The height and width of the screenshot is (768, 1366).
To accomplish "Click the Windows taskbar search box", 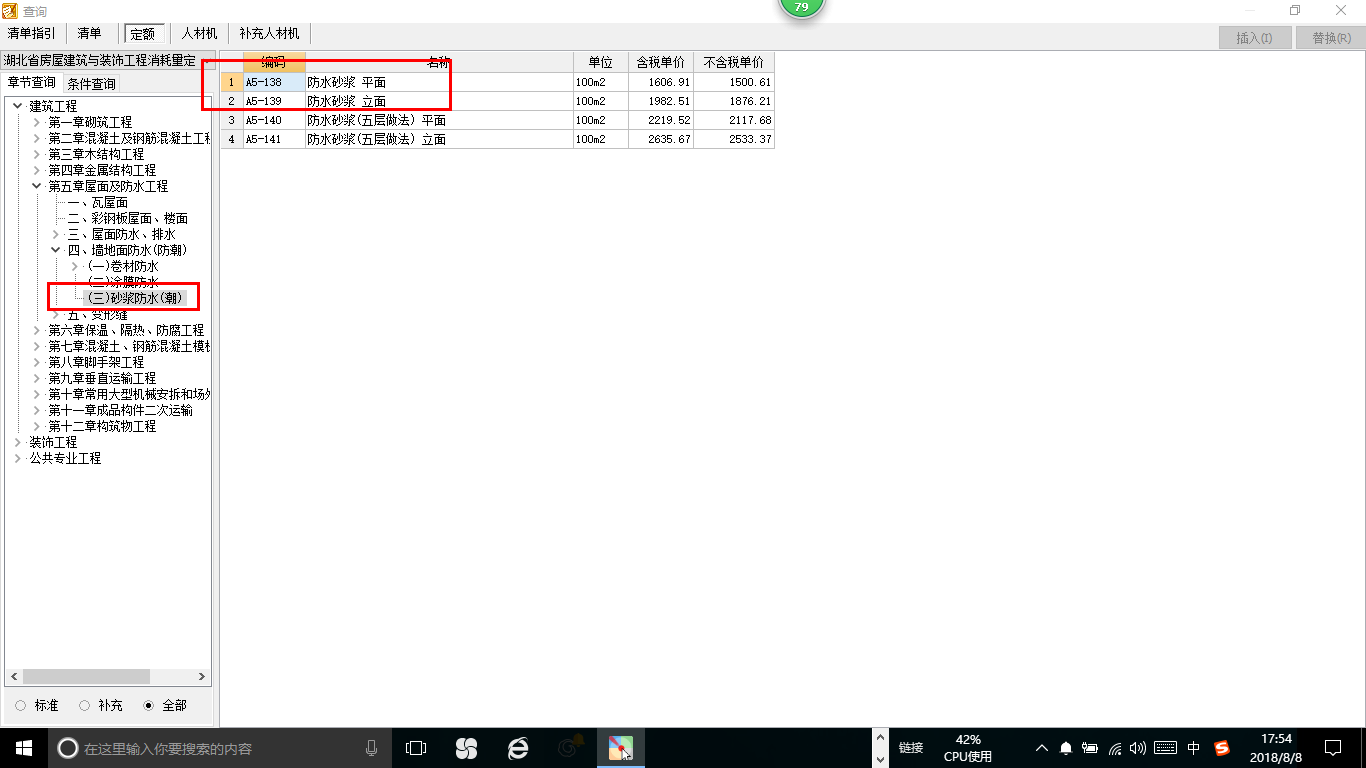I will pyautogui.click(x=219, y=747).
